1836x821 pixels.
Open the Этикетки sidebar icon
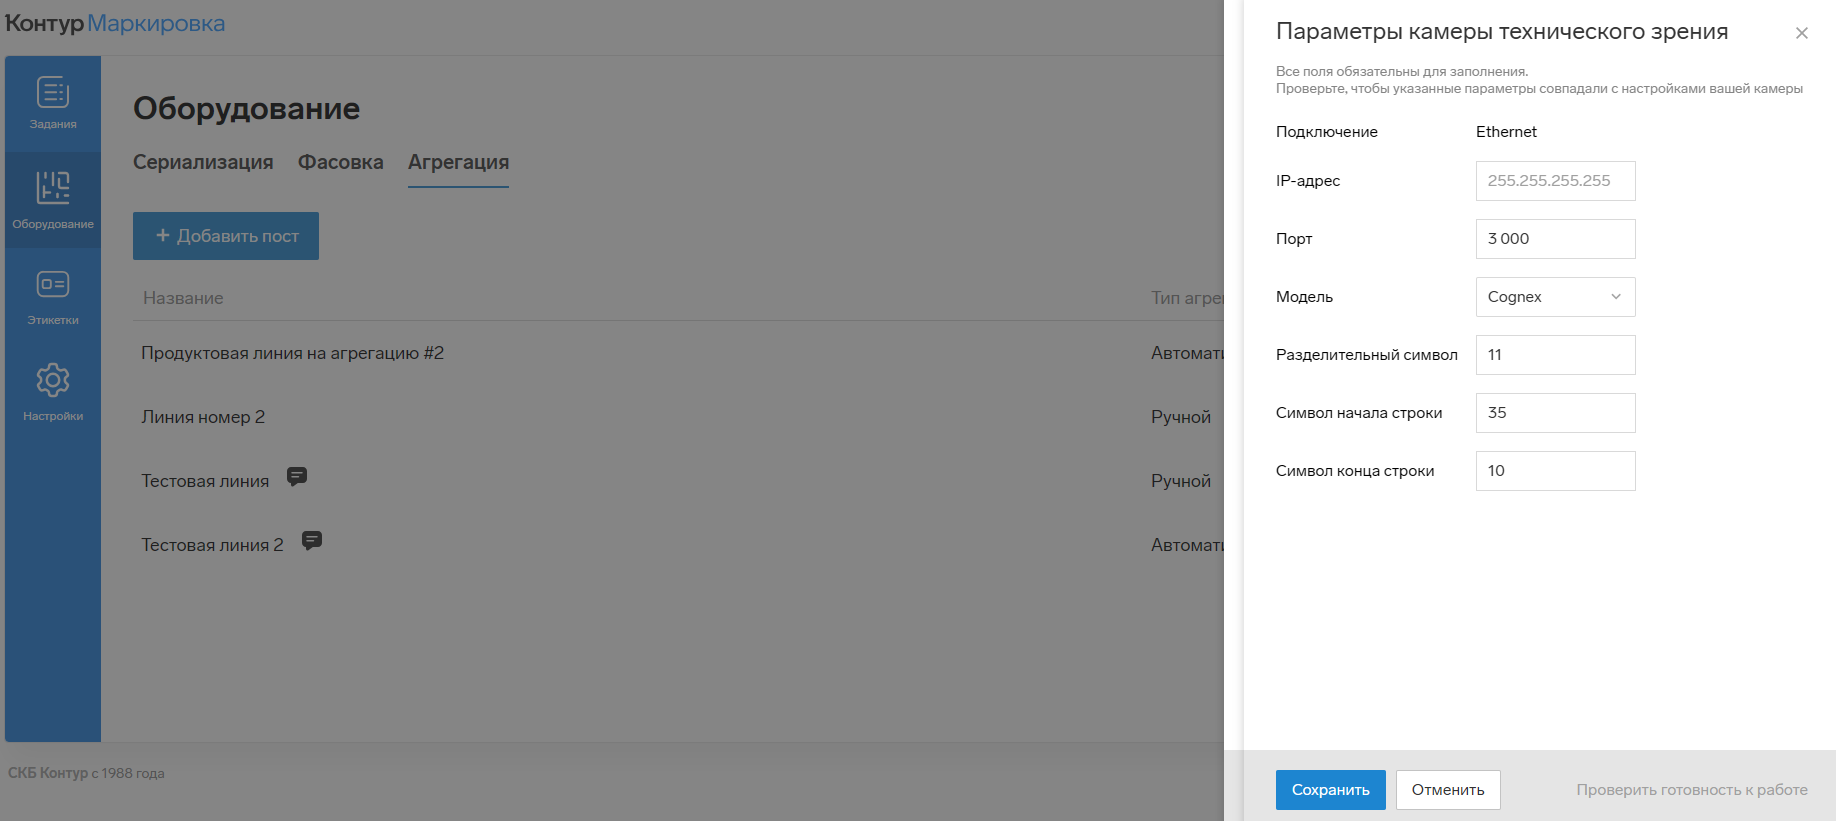pyautogui.click(x=53, y=285)
